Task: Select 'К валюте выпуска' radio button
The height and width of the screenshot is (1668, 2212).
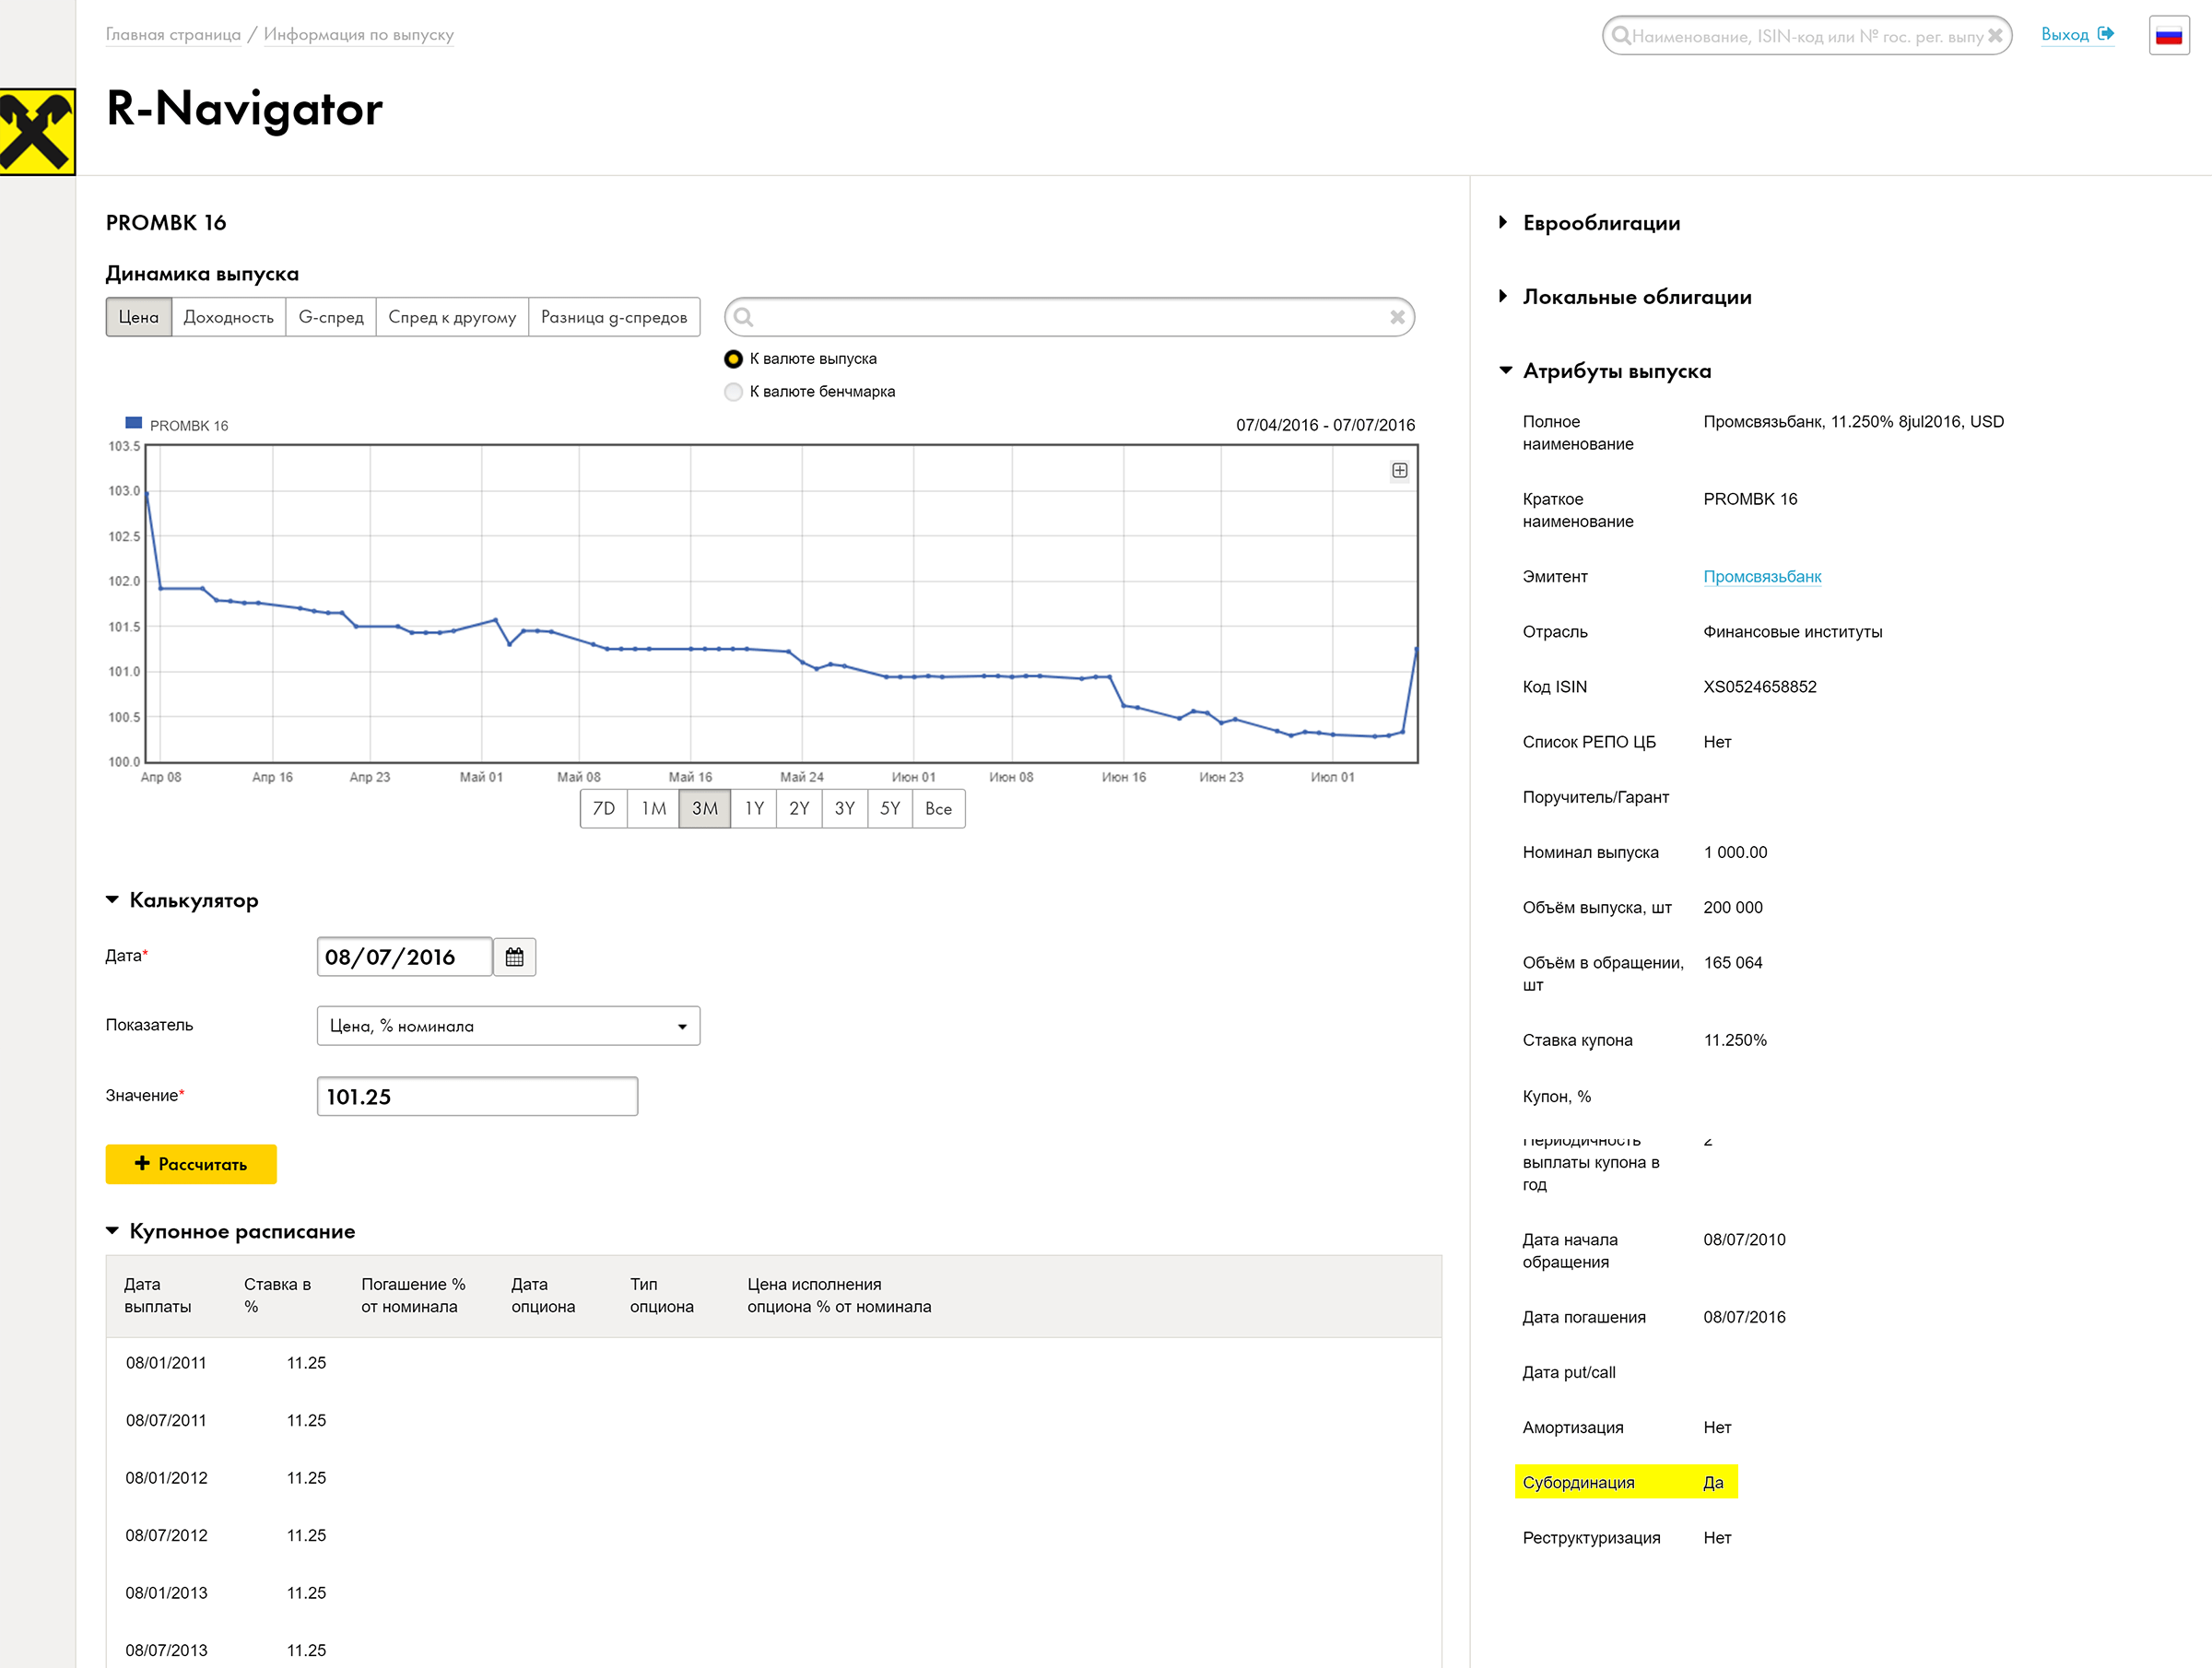Action: pyautogui.click(x=733, y=359)
